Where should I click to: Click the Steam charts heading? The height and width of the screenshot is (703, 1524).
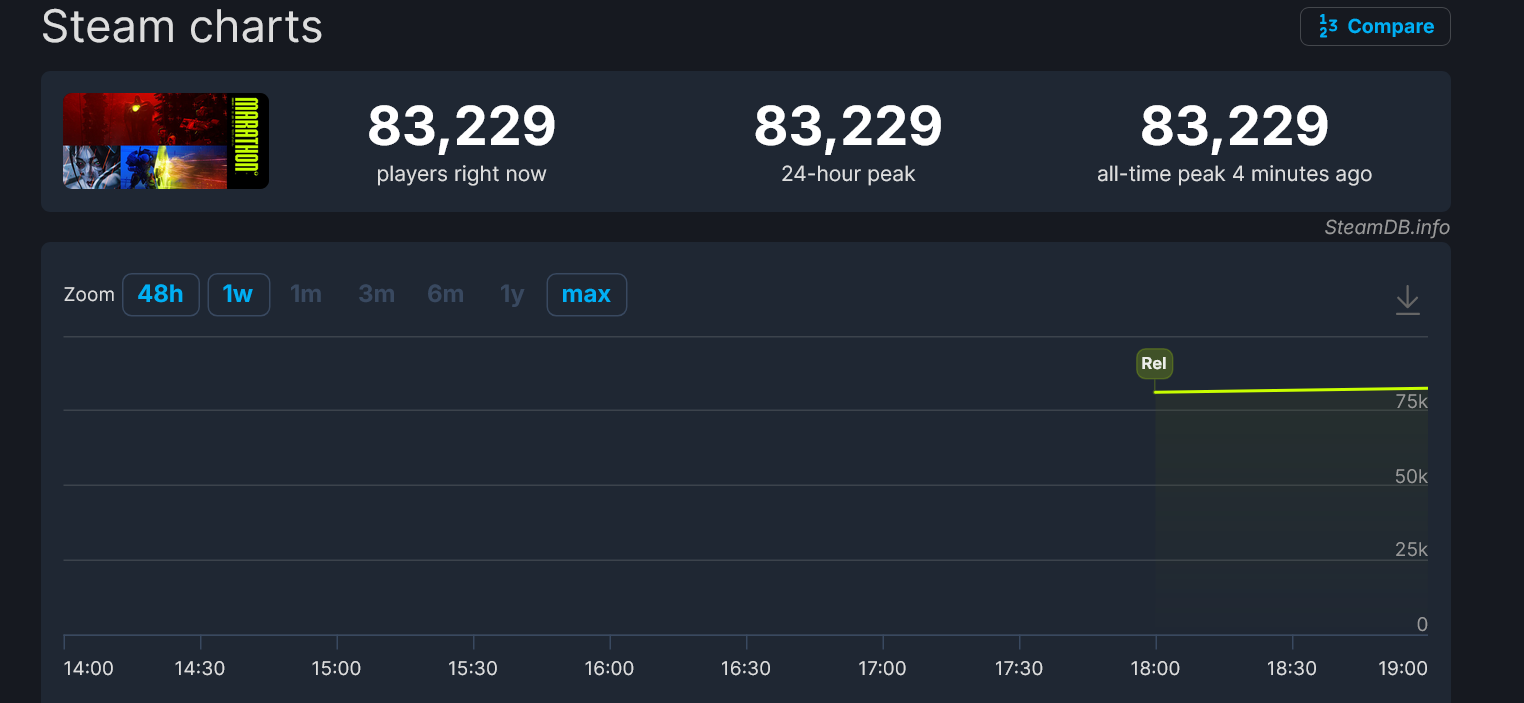(x=182, y=27)
